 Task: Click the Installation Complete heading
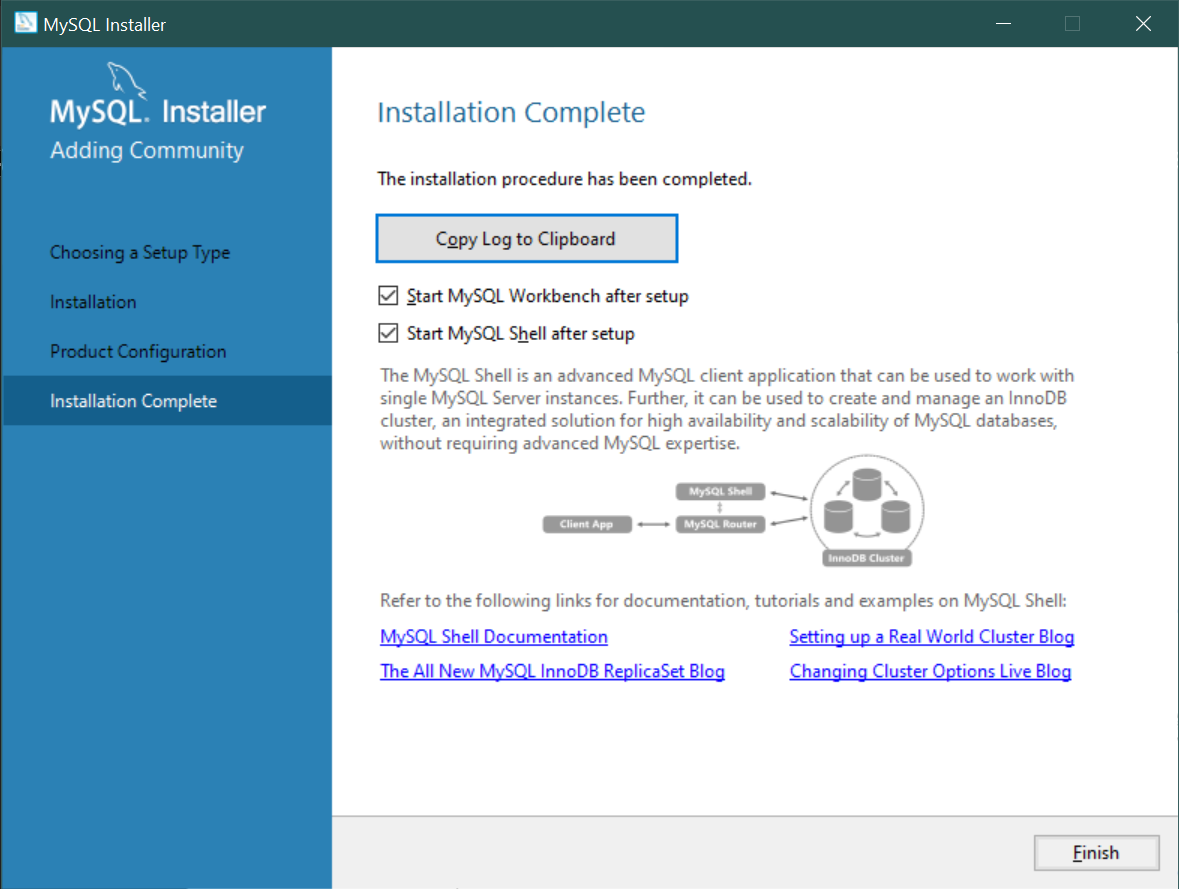tap(511, 112)
